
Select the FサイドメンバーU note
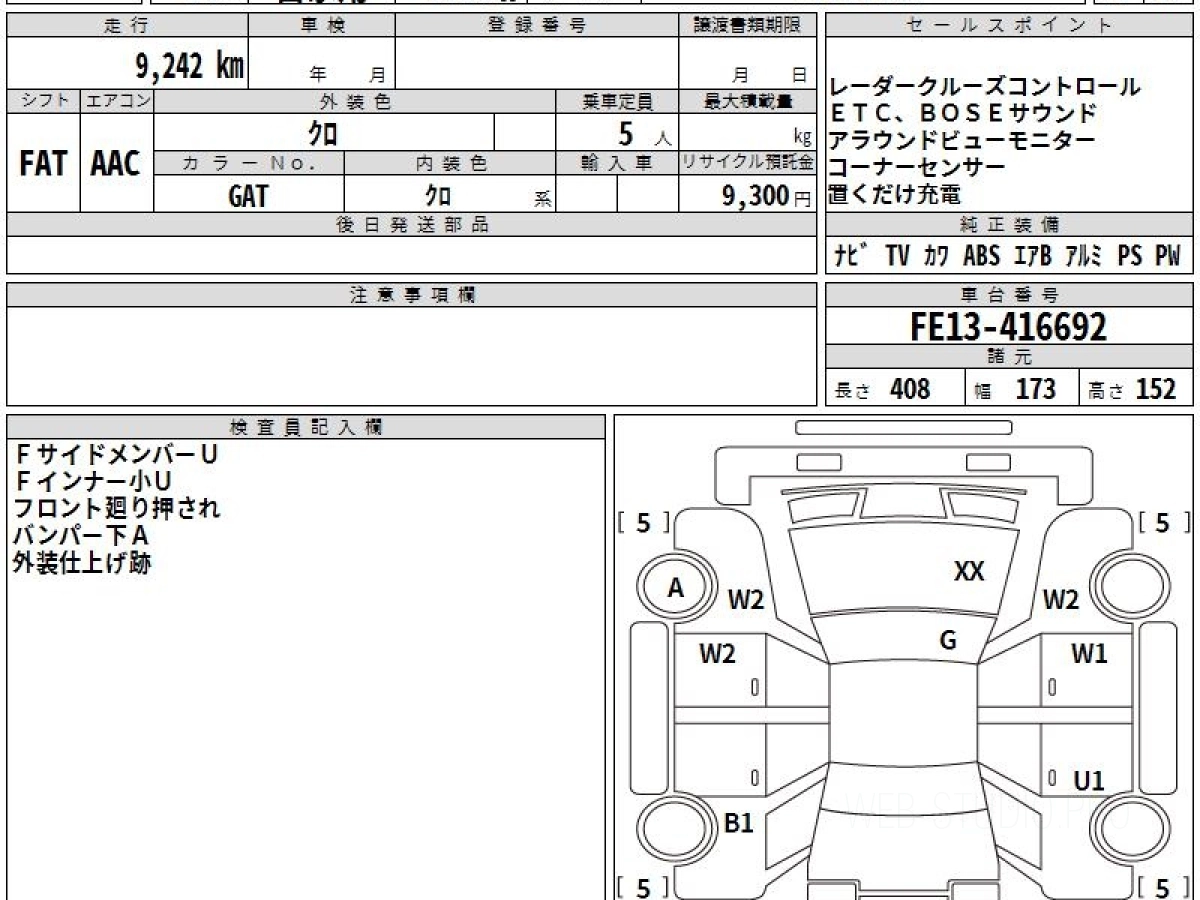click(116, 454)
